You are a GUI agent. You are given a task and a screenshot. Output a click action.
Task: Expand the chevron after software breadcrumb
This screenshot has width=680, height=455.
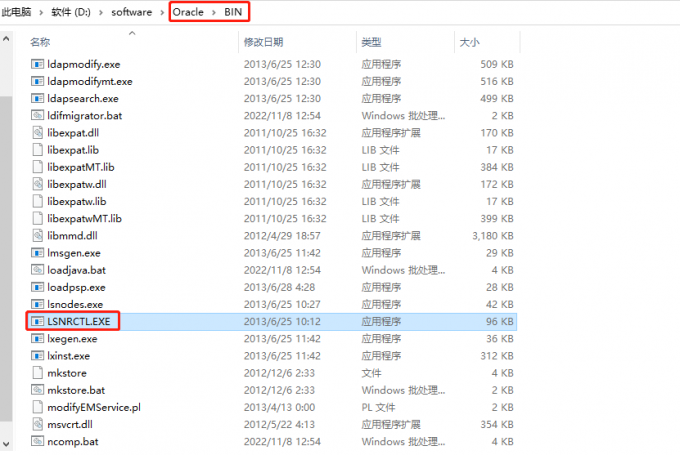tap(162, 13)
